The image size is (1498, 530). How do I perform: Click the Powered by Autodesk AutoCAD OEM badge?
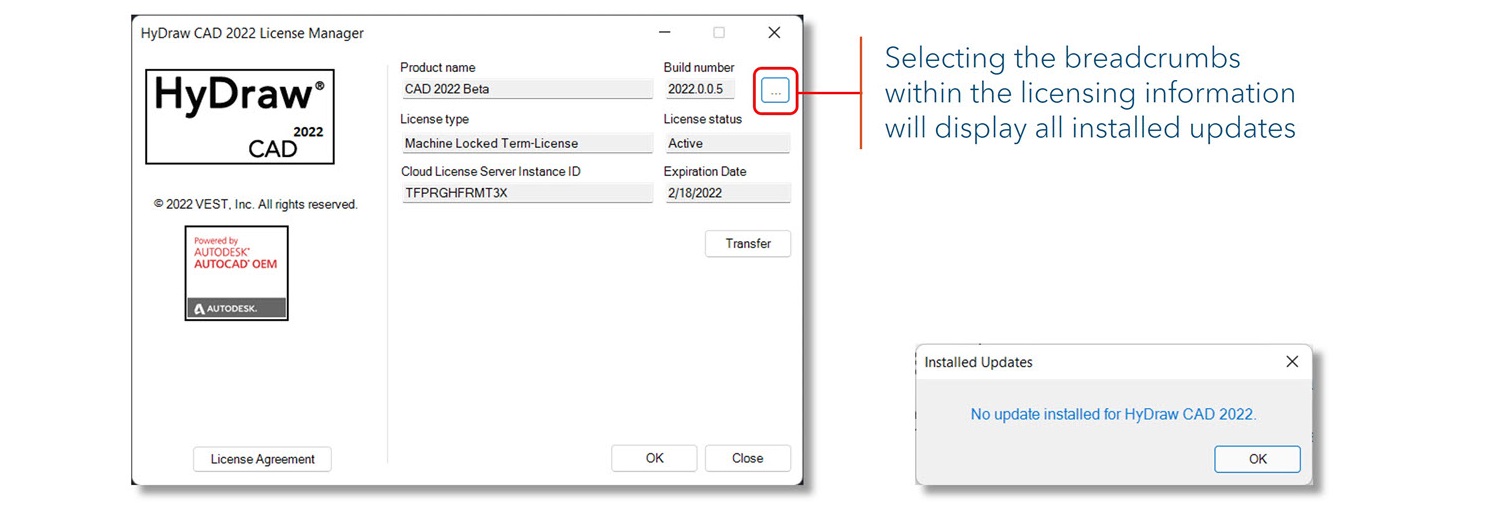[x=237, y=273]
